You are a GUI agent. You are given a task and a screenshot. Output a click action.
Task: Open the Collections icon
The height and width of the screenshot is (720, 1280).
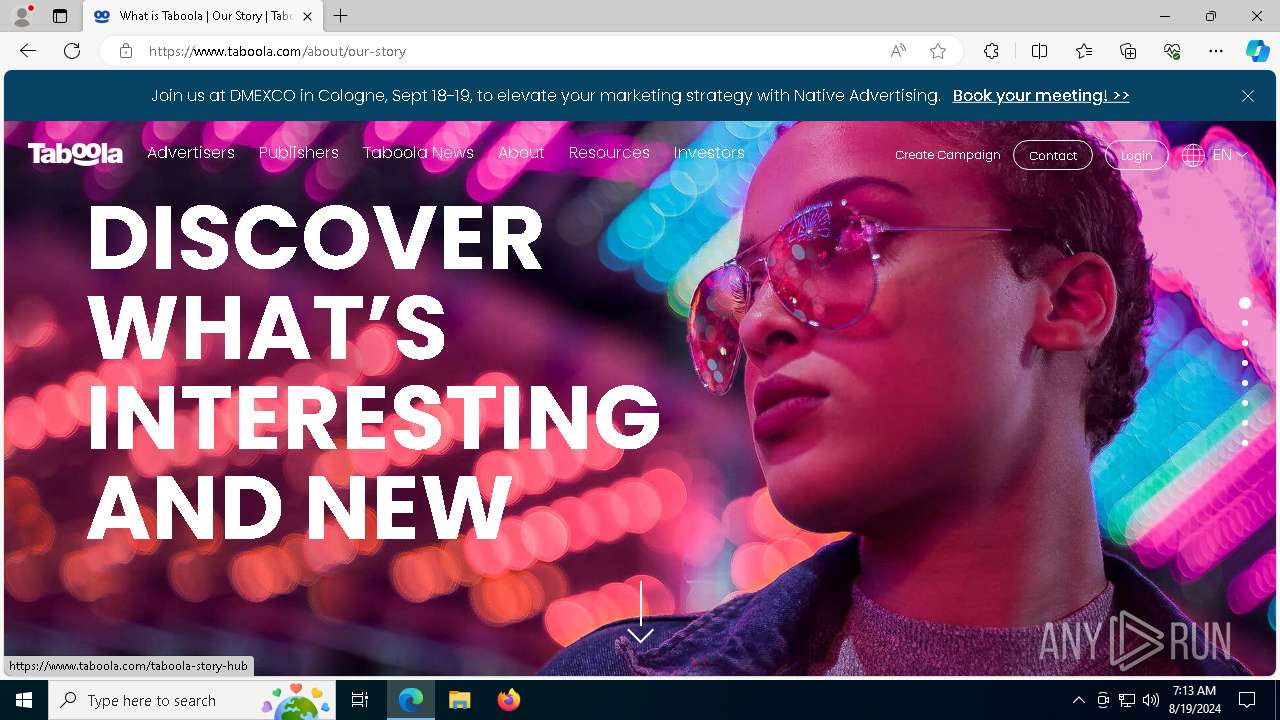1128,51
